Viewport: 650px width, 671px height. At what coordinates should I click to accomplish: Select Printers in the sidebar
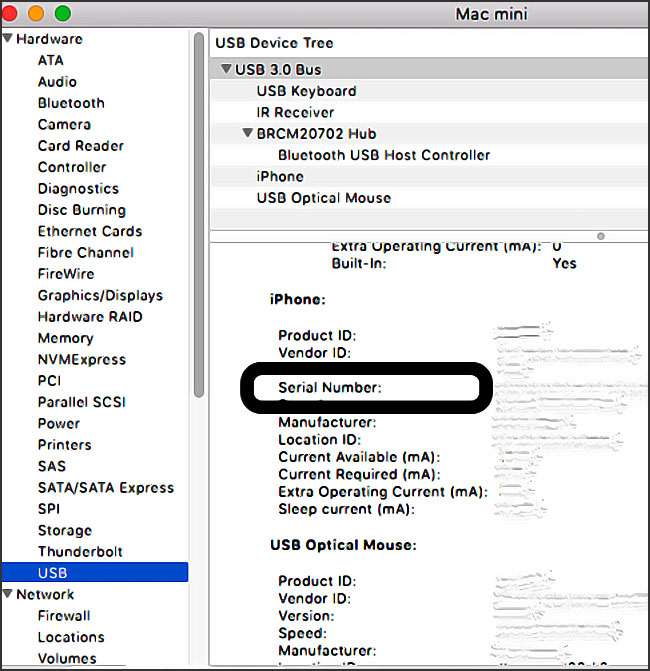coord(65,445)
